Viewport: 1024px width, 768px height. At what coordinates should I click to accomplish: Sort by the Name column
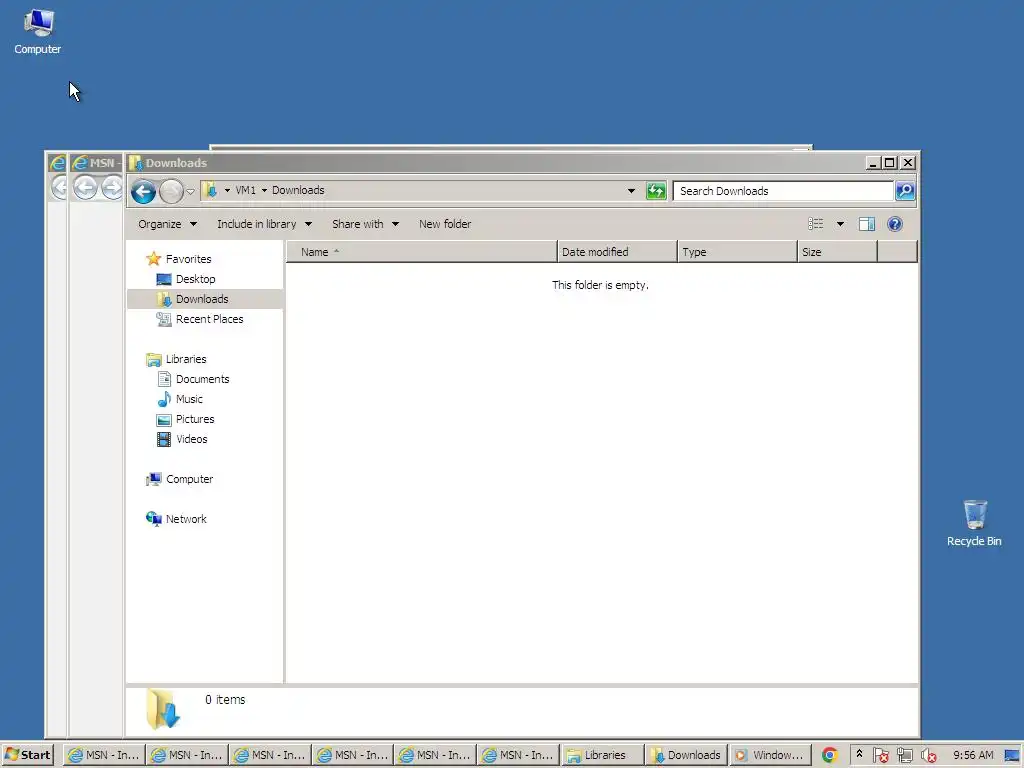point(421,251)
